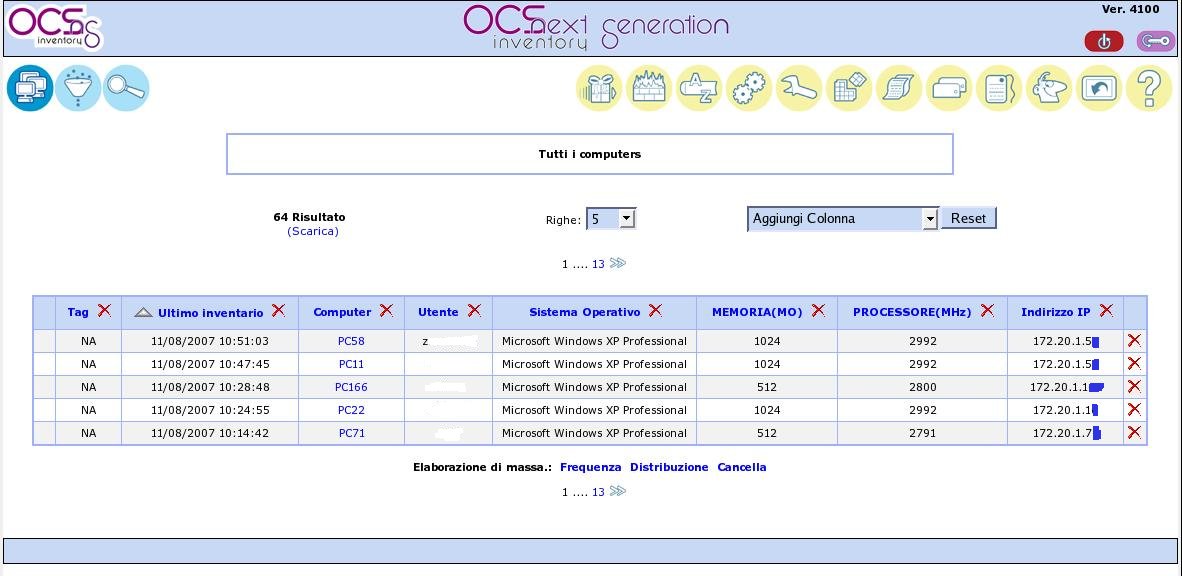Image resolution: width=1182 pixels, height=576 pixels.
Task: Remove the Tag column with red X
Action: [x=104, y=311]
